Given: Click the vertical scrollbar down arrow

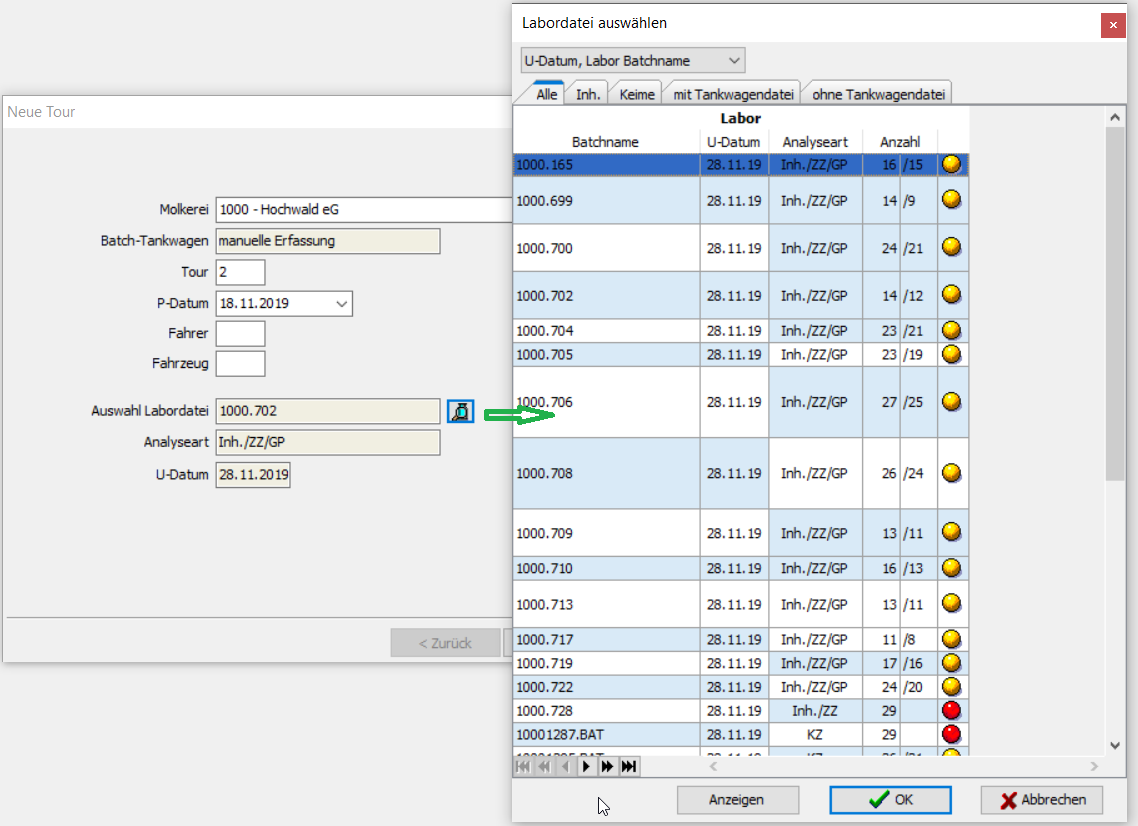Looking at the screenshot, I should pyautogui.click(x=1116, y=745).
